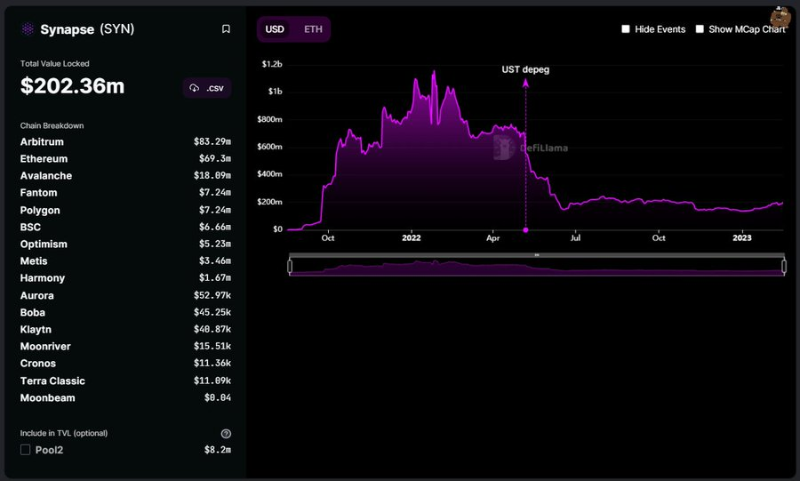800x481 pixels.
Task: Click the left handle of the range slider
Action: pyautogui.click(x=290, y=266)
